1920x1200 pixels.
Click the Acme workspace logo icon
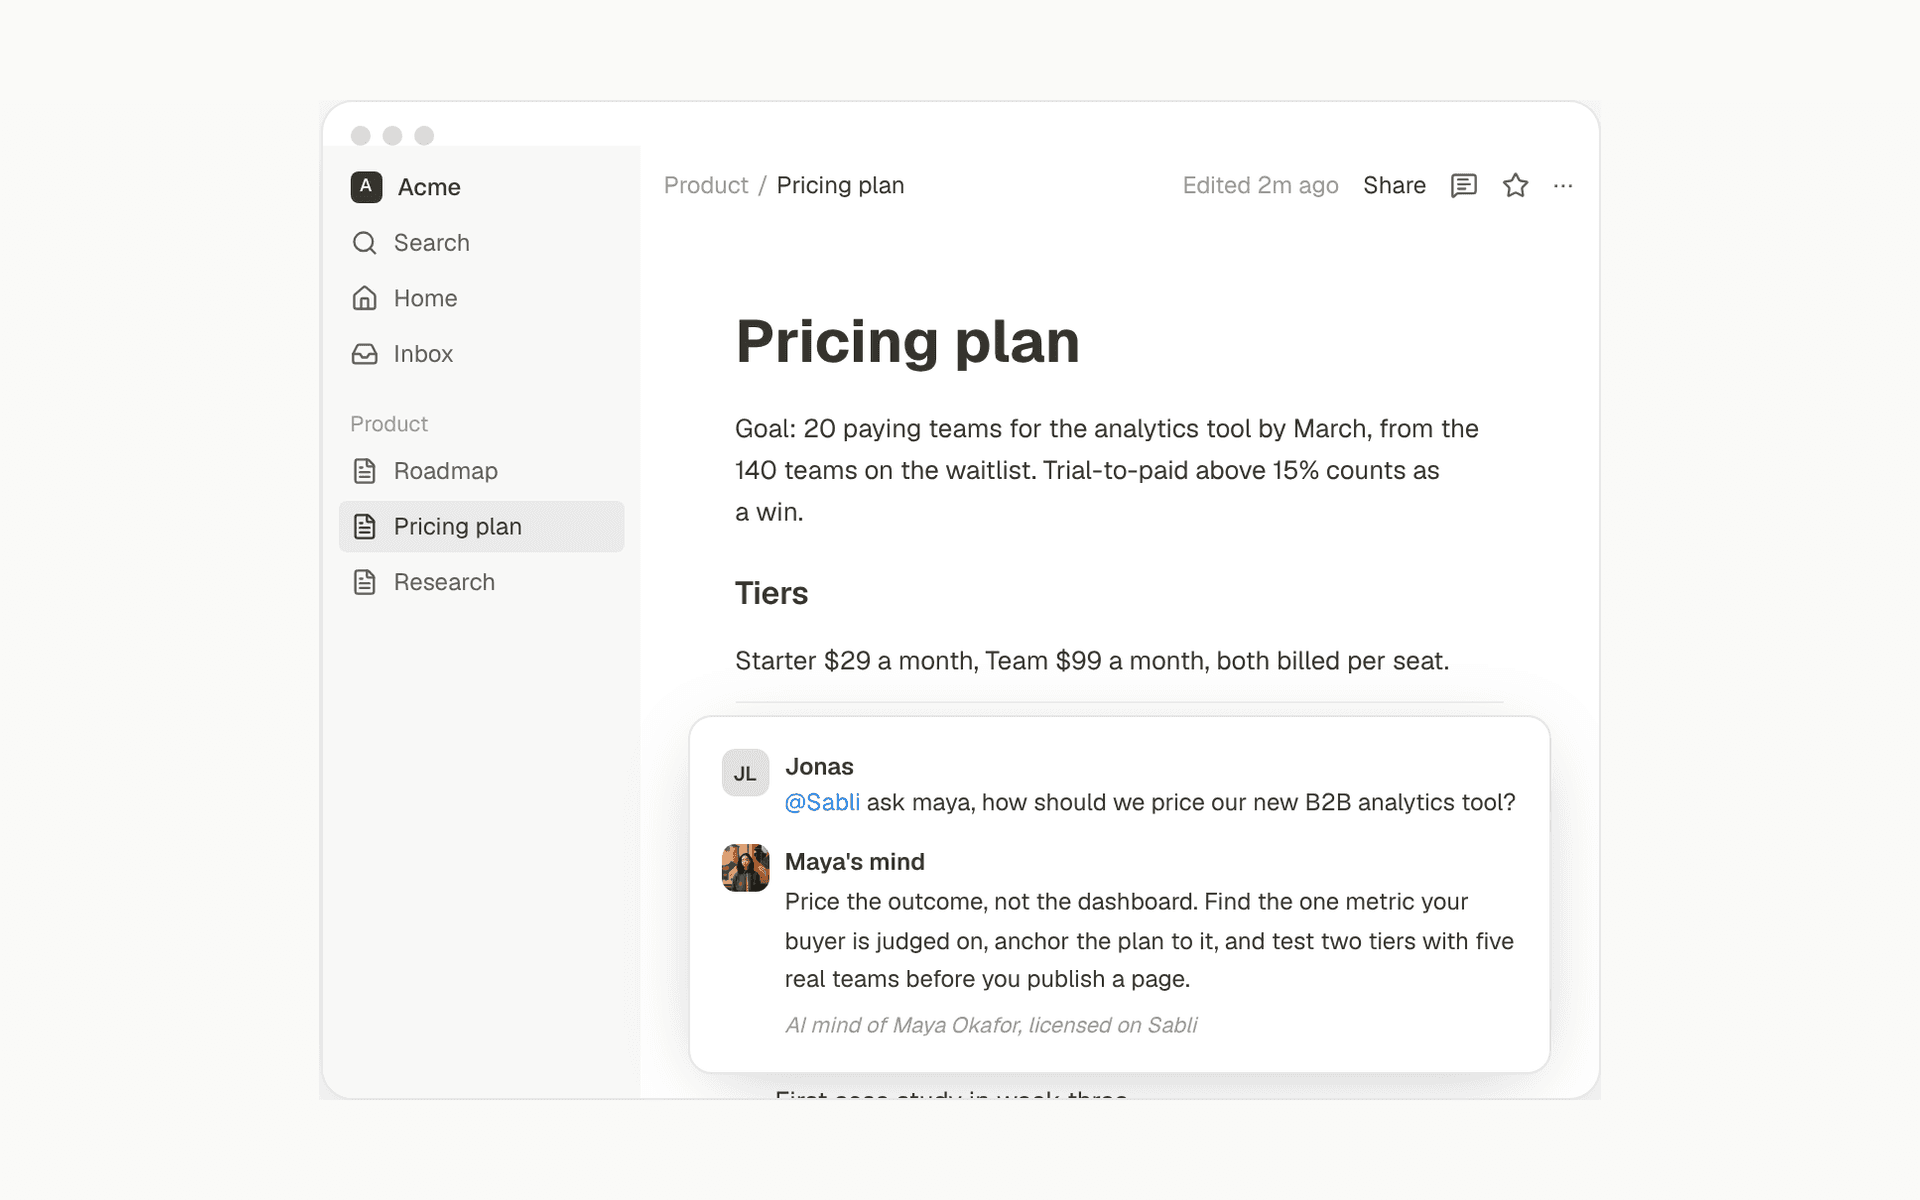click(x=366, y=187)
